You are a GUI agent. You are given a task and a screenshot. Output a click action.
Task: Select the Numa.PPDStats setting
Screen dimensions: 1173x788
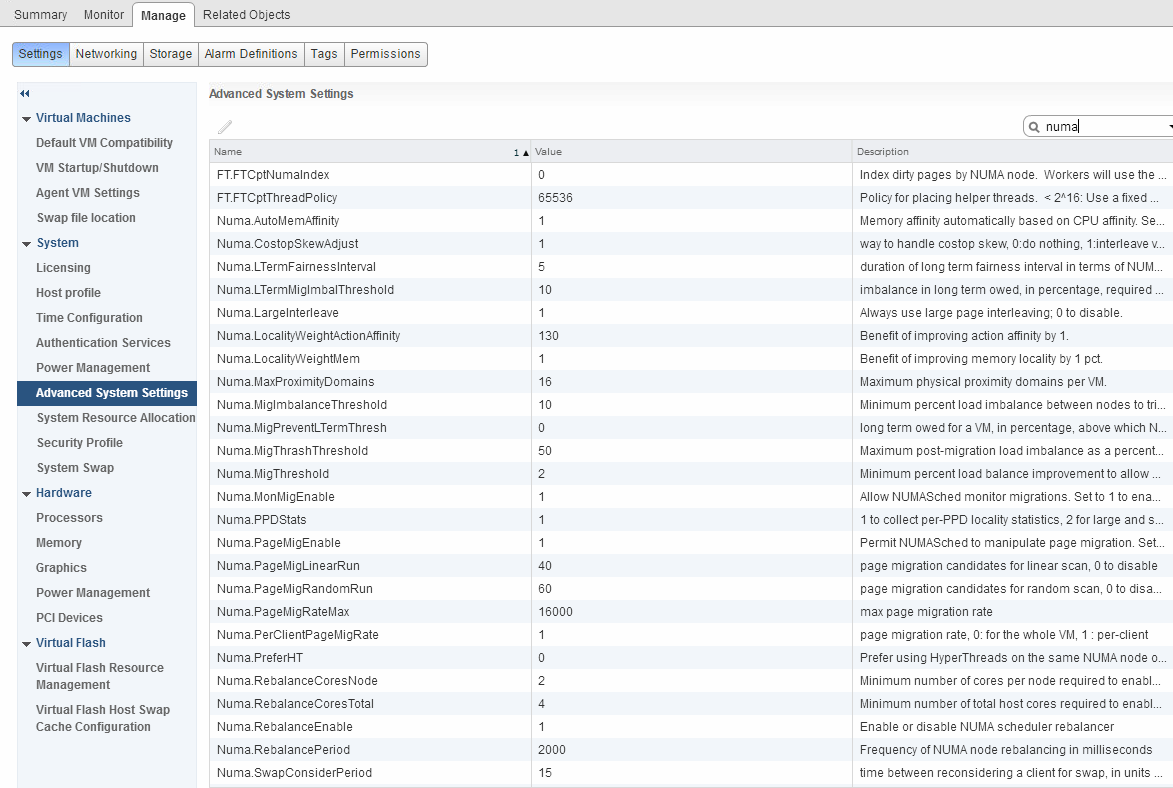(x=691, y=520)
